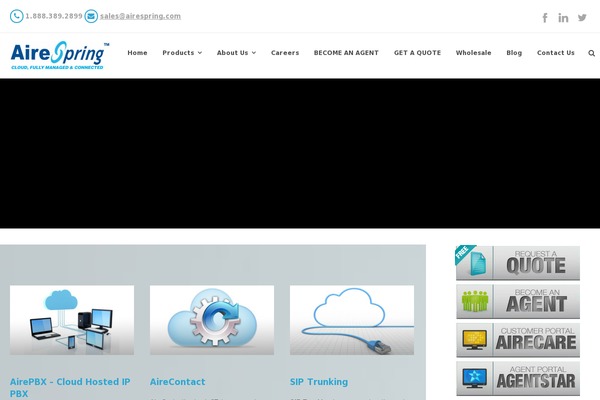Open BECOME AN AGENT in navigation
The width and height of the screenshot is (600, 400).
(x=346, y=53)
